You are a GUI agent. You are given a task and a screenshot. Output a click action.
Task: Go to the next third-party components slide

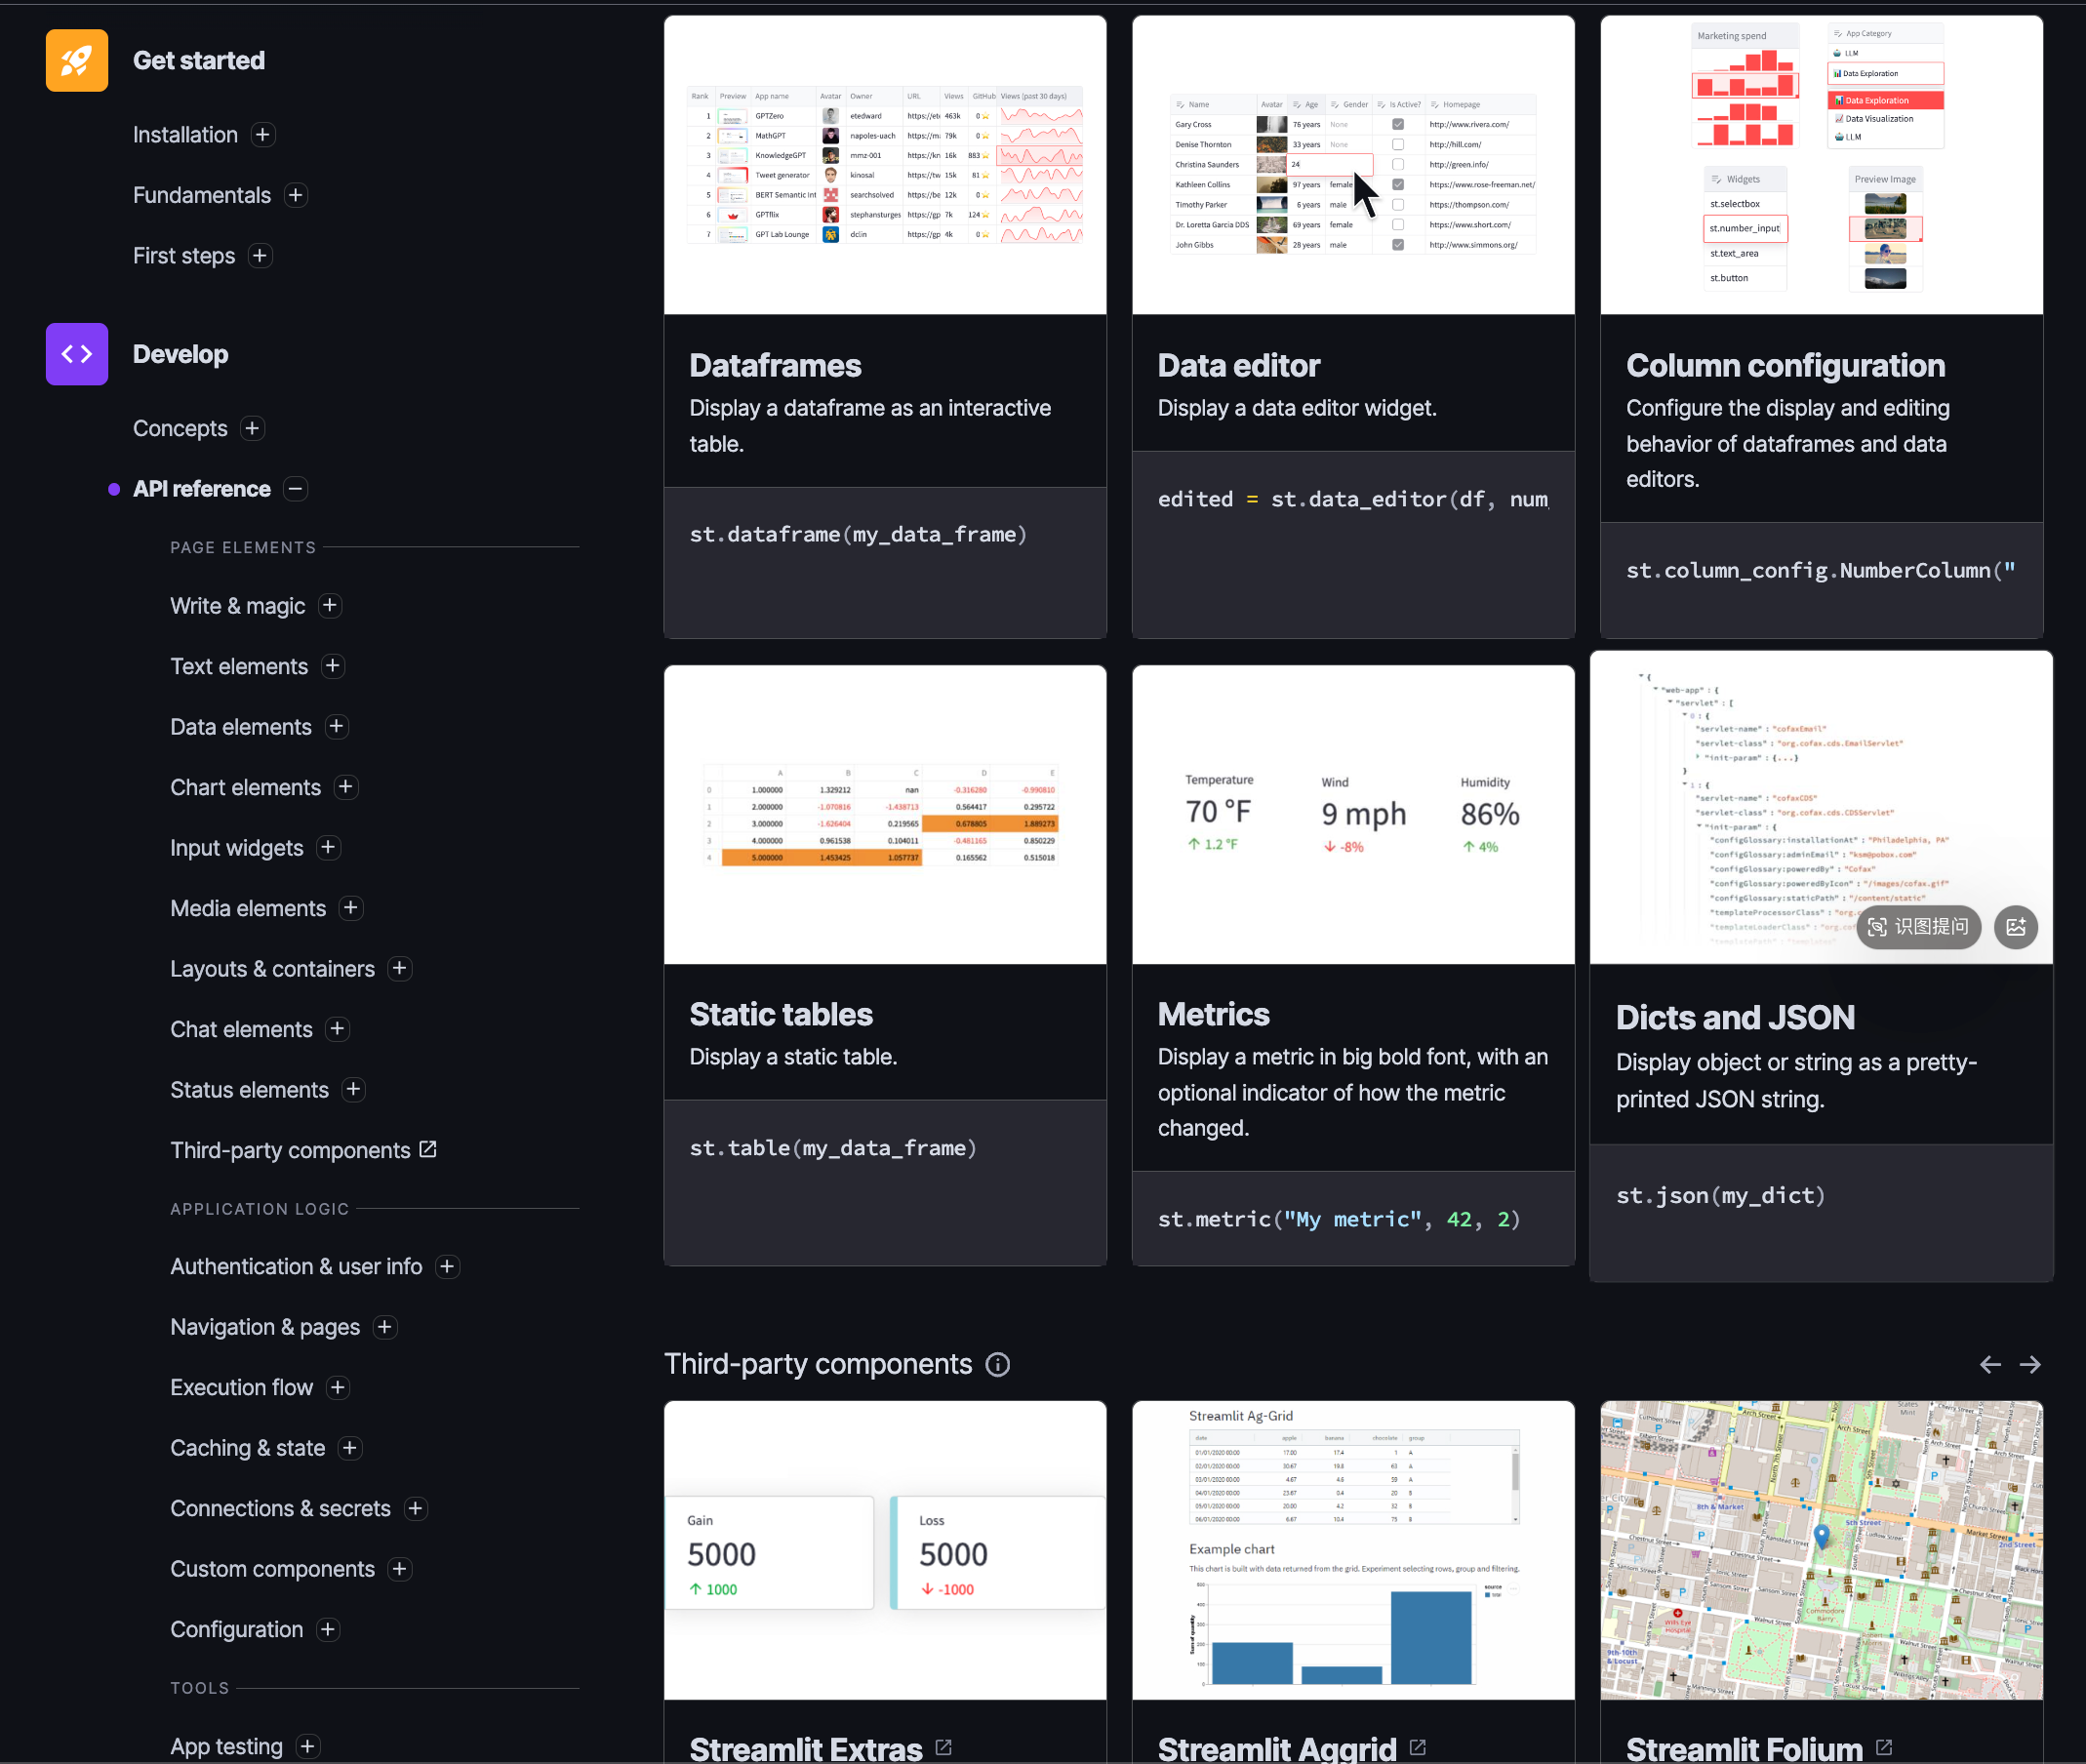(2030, 1364)
